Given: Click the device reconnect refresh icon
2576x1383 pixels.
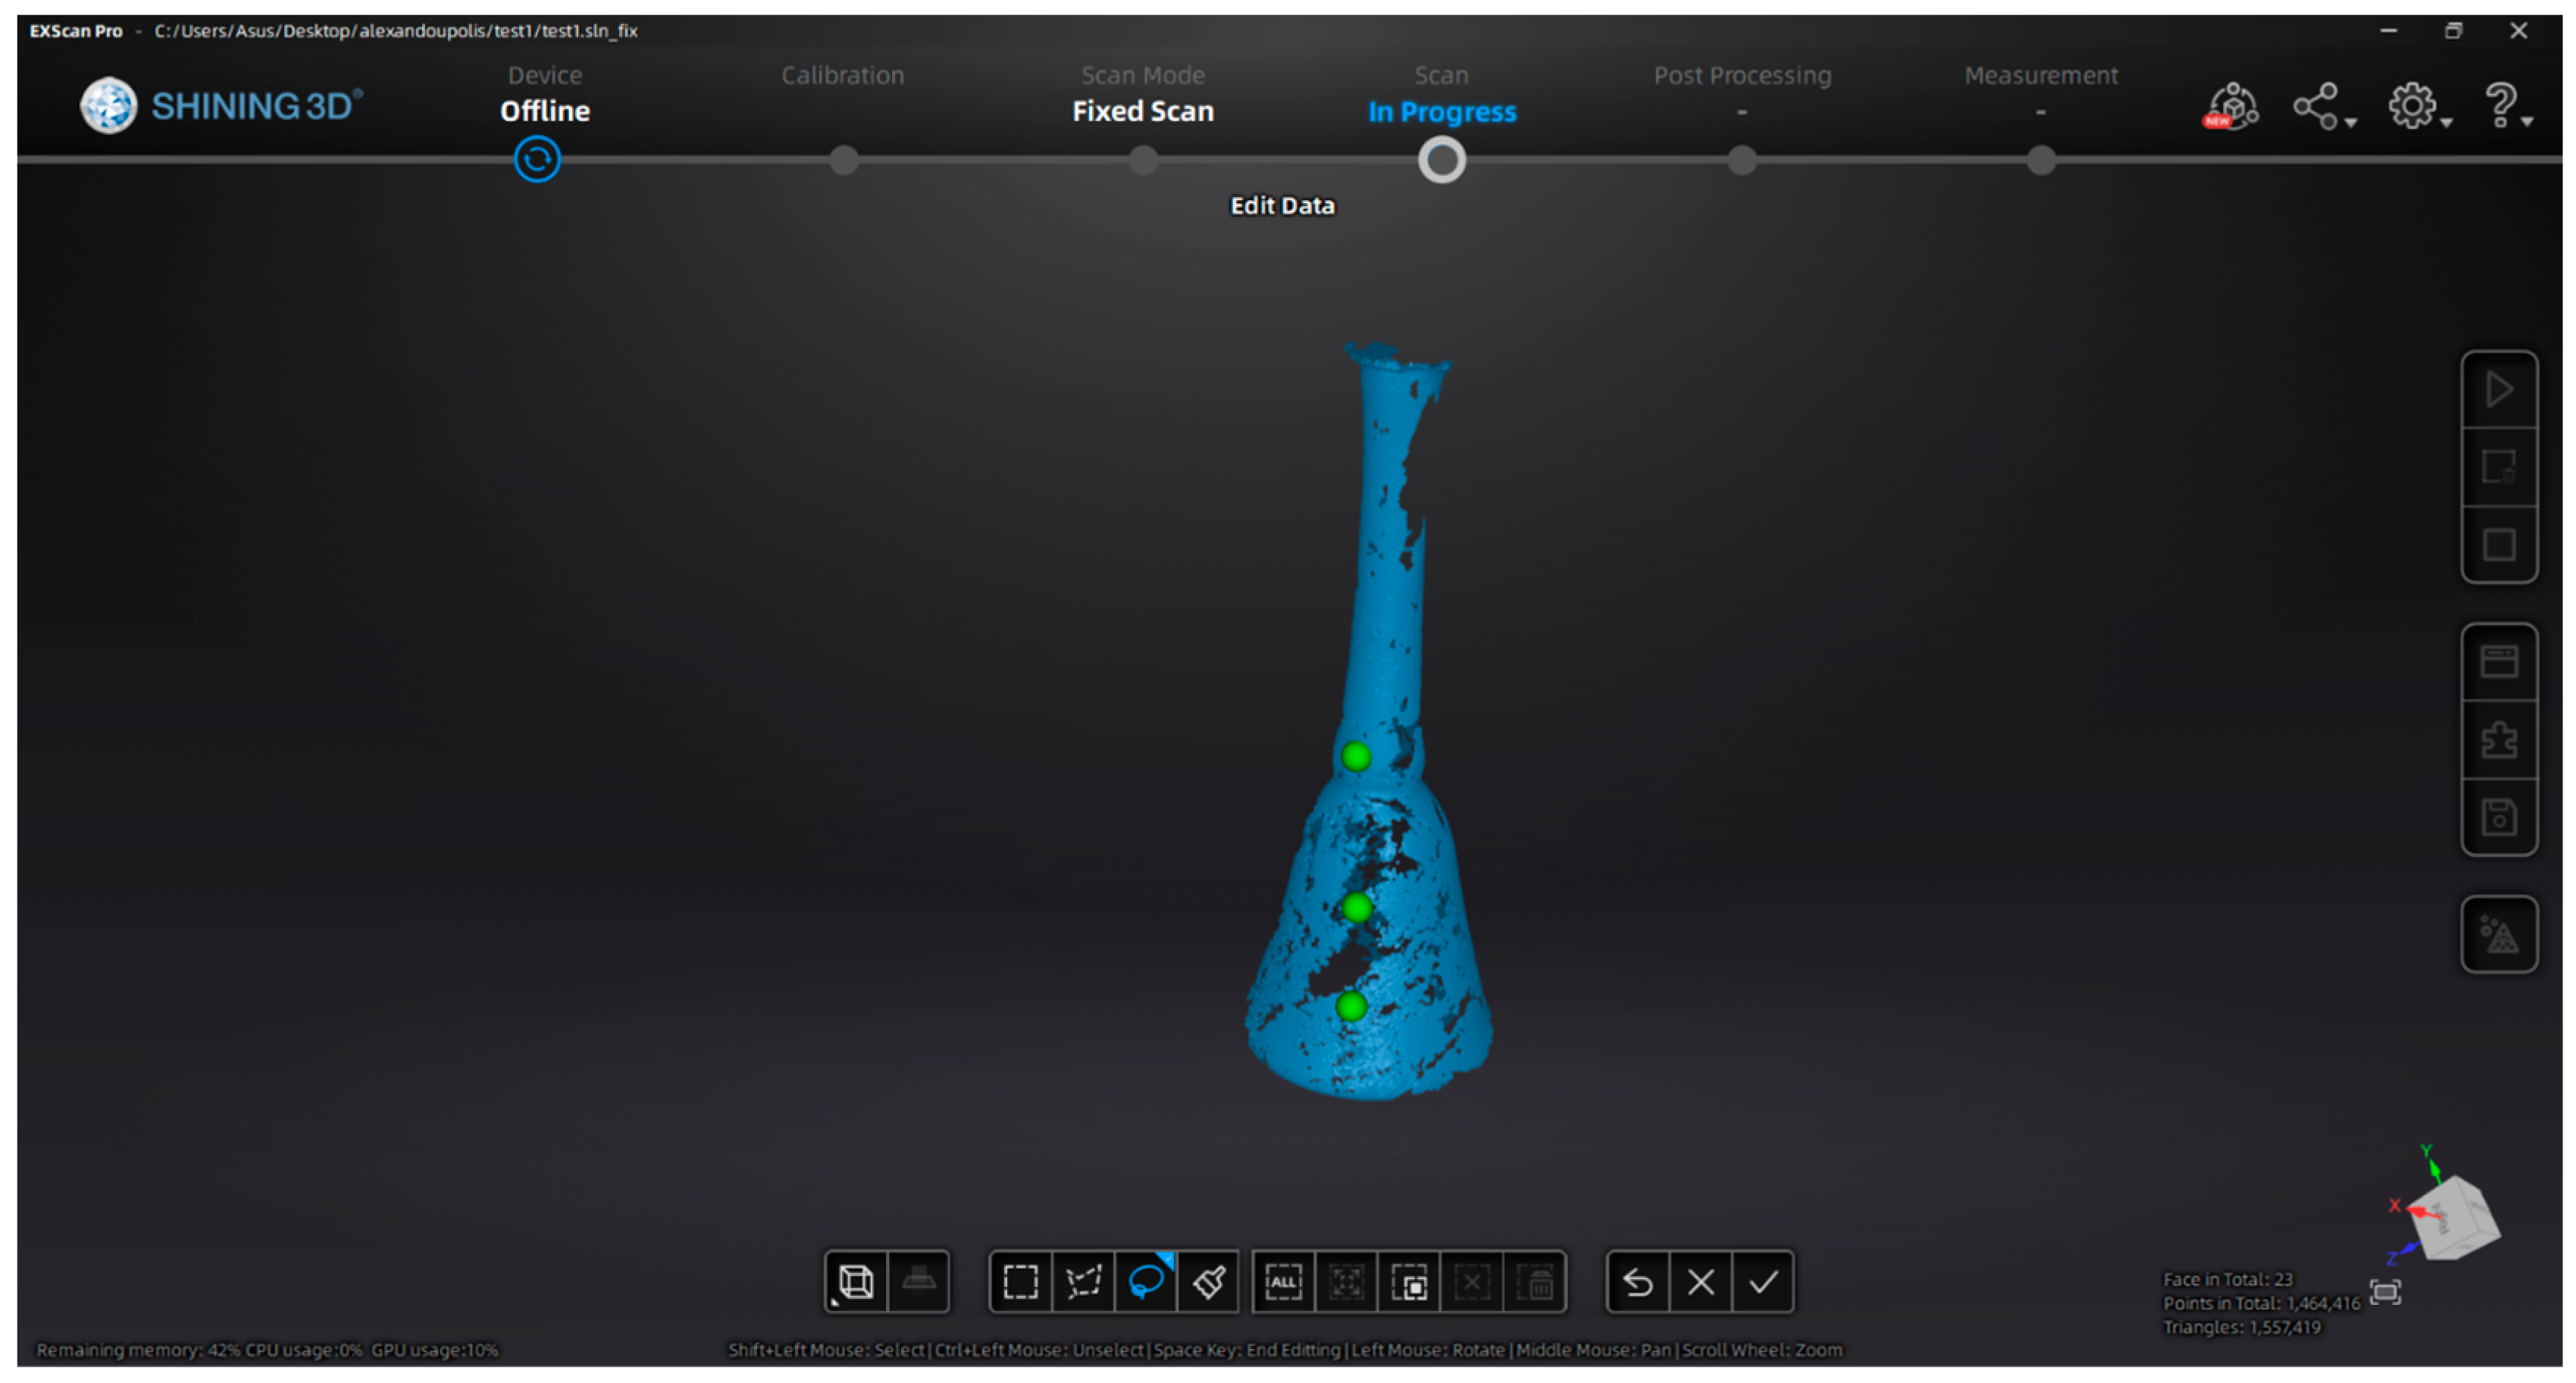Looking at the screenshot, I should click(537, 160).
